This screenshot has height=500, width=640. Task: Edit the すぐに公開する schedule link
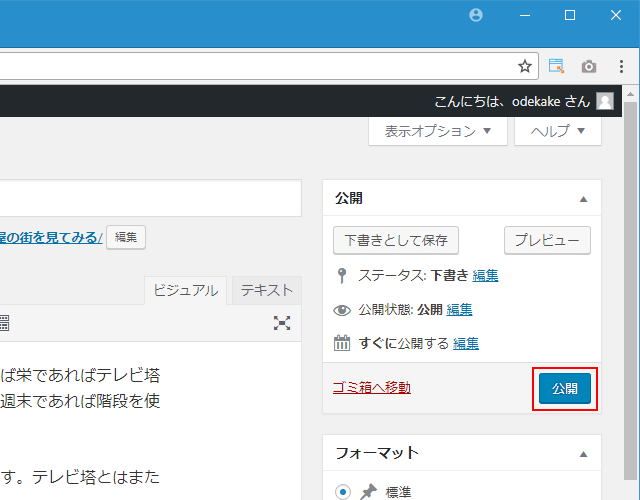click(466, 343)
